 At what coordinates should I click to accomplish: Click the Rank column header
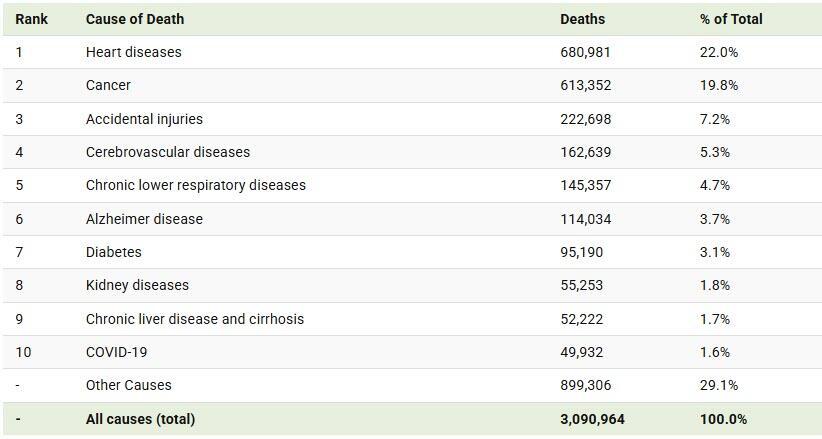coord(31,19)
